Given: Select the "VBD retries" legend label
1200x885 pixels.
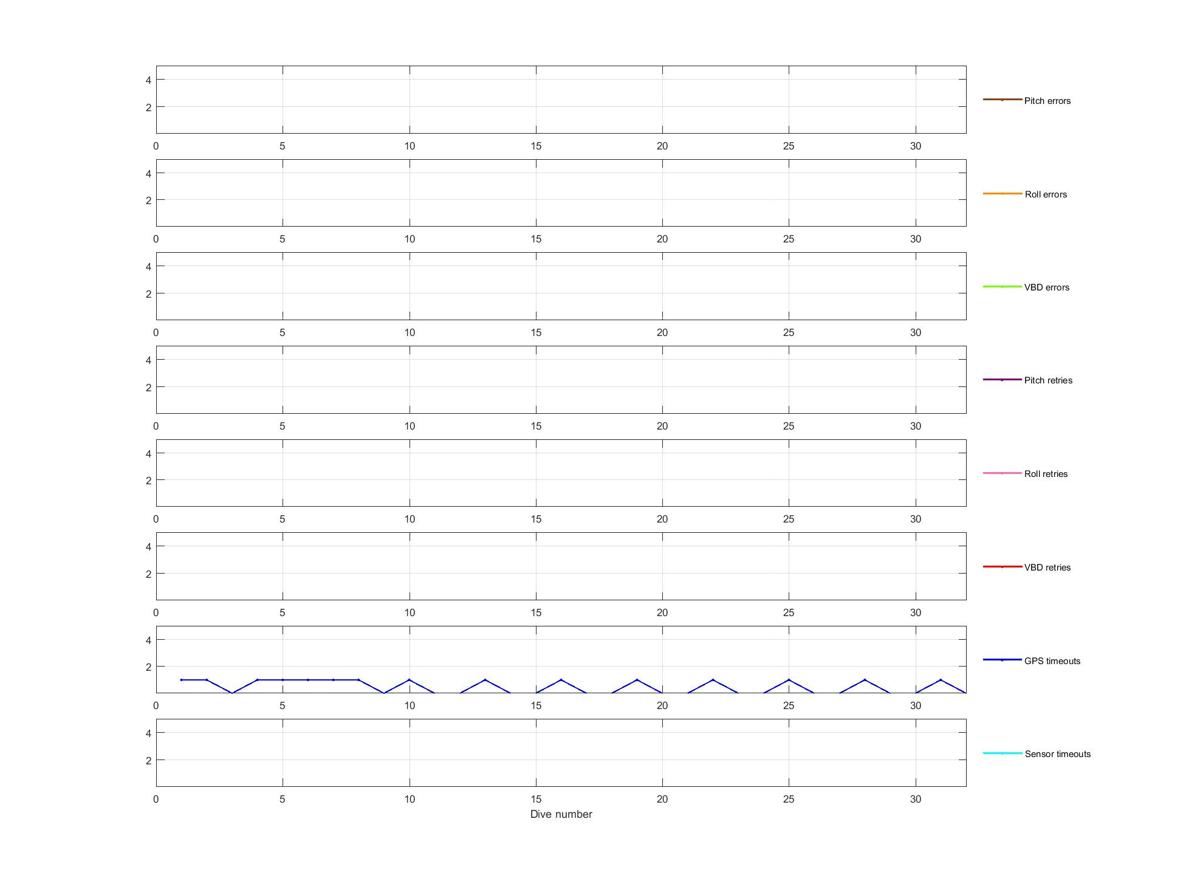Looking at the screenshot, I should 1047,567.
